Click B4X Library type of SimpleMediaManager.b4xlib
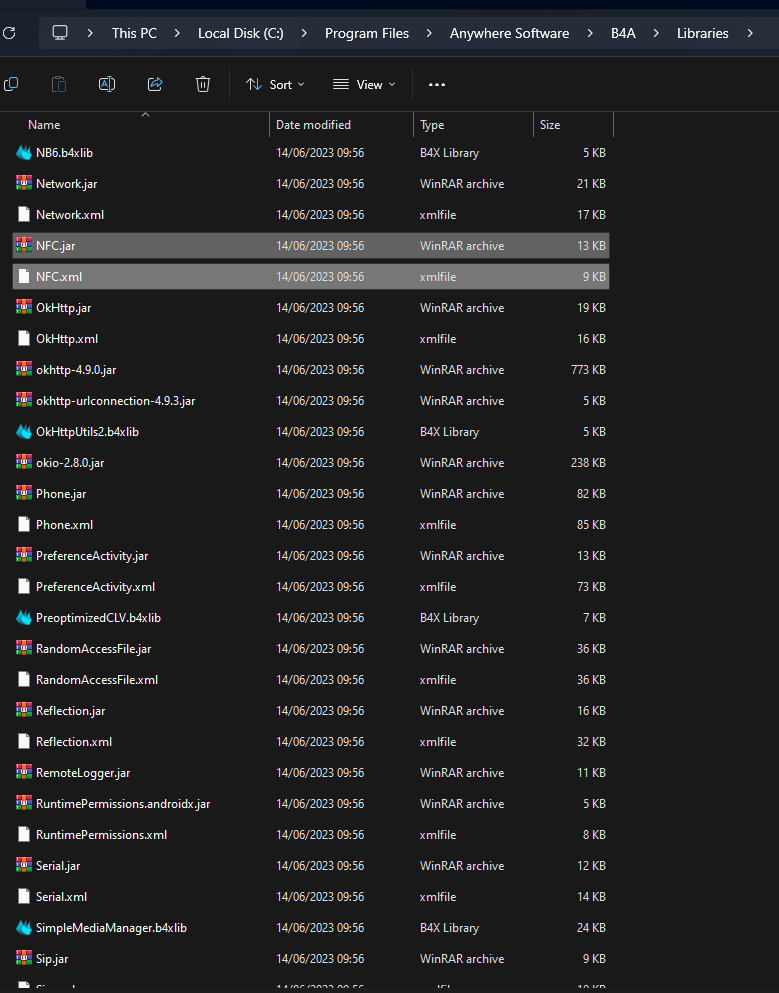The width and height of the screenshot is (779, 993). pyautogui.click(x=449, y=928)
